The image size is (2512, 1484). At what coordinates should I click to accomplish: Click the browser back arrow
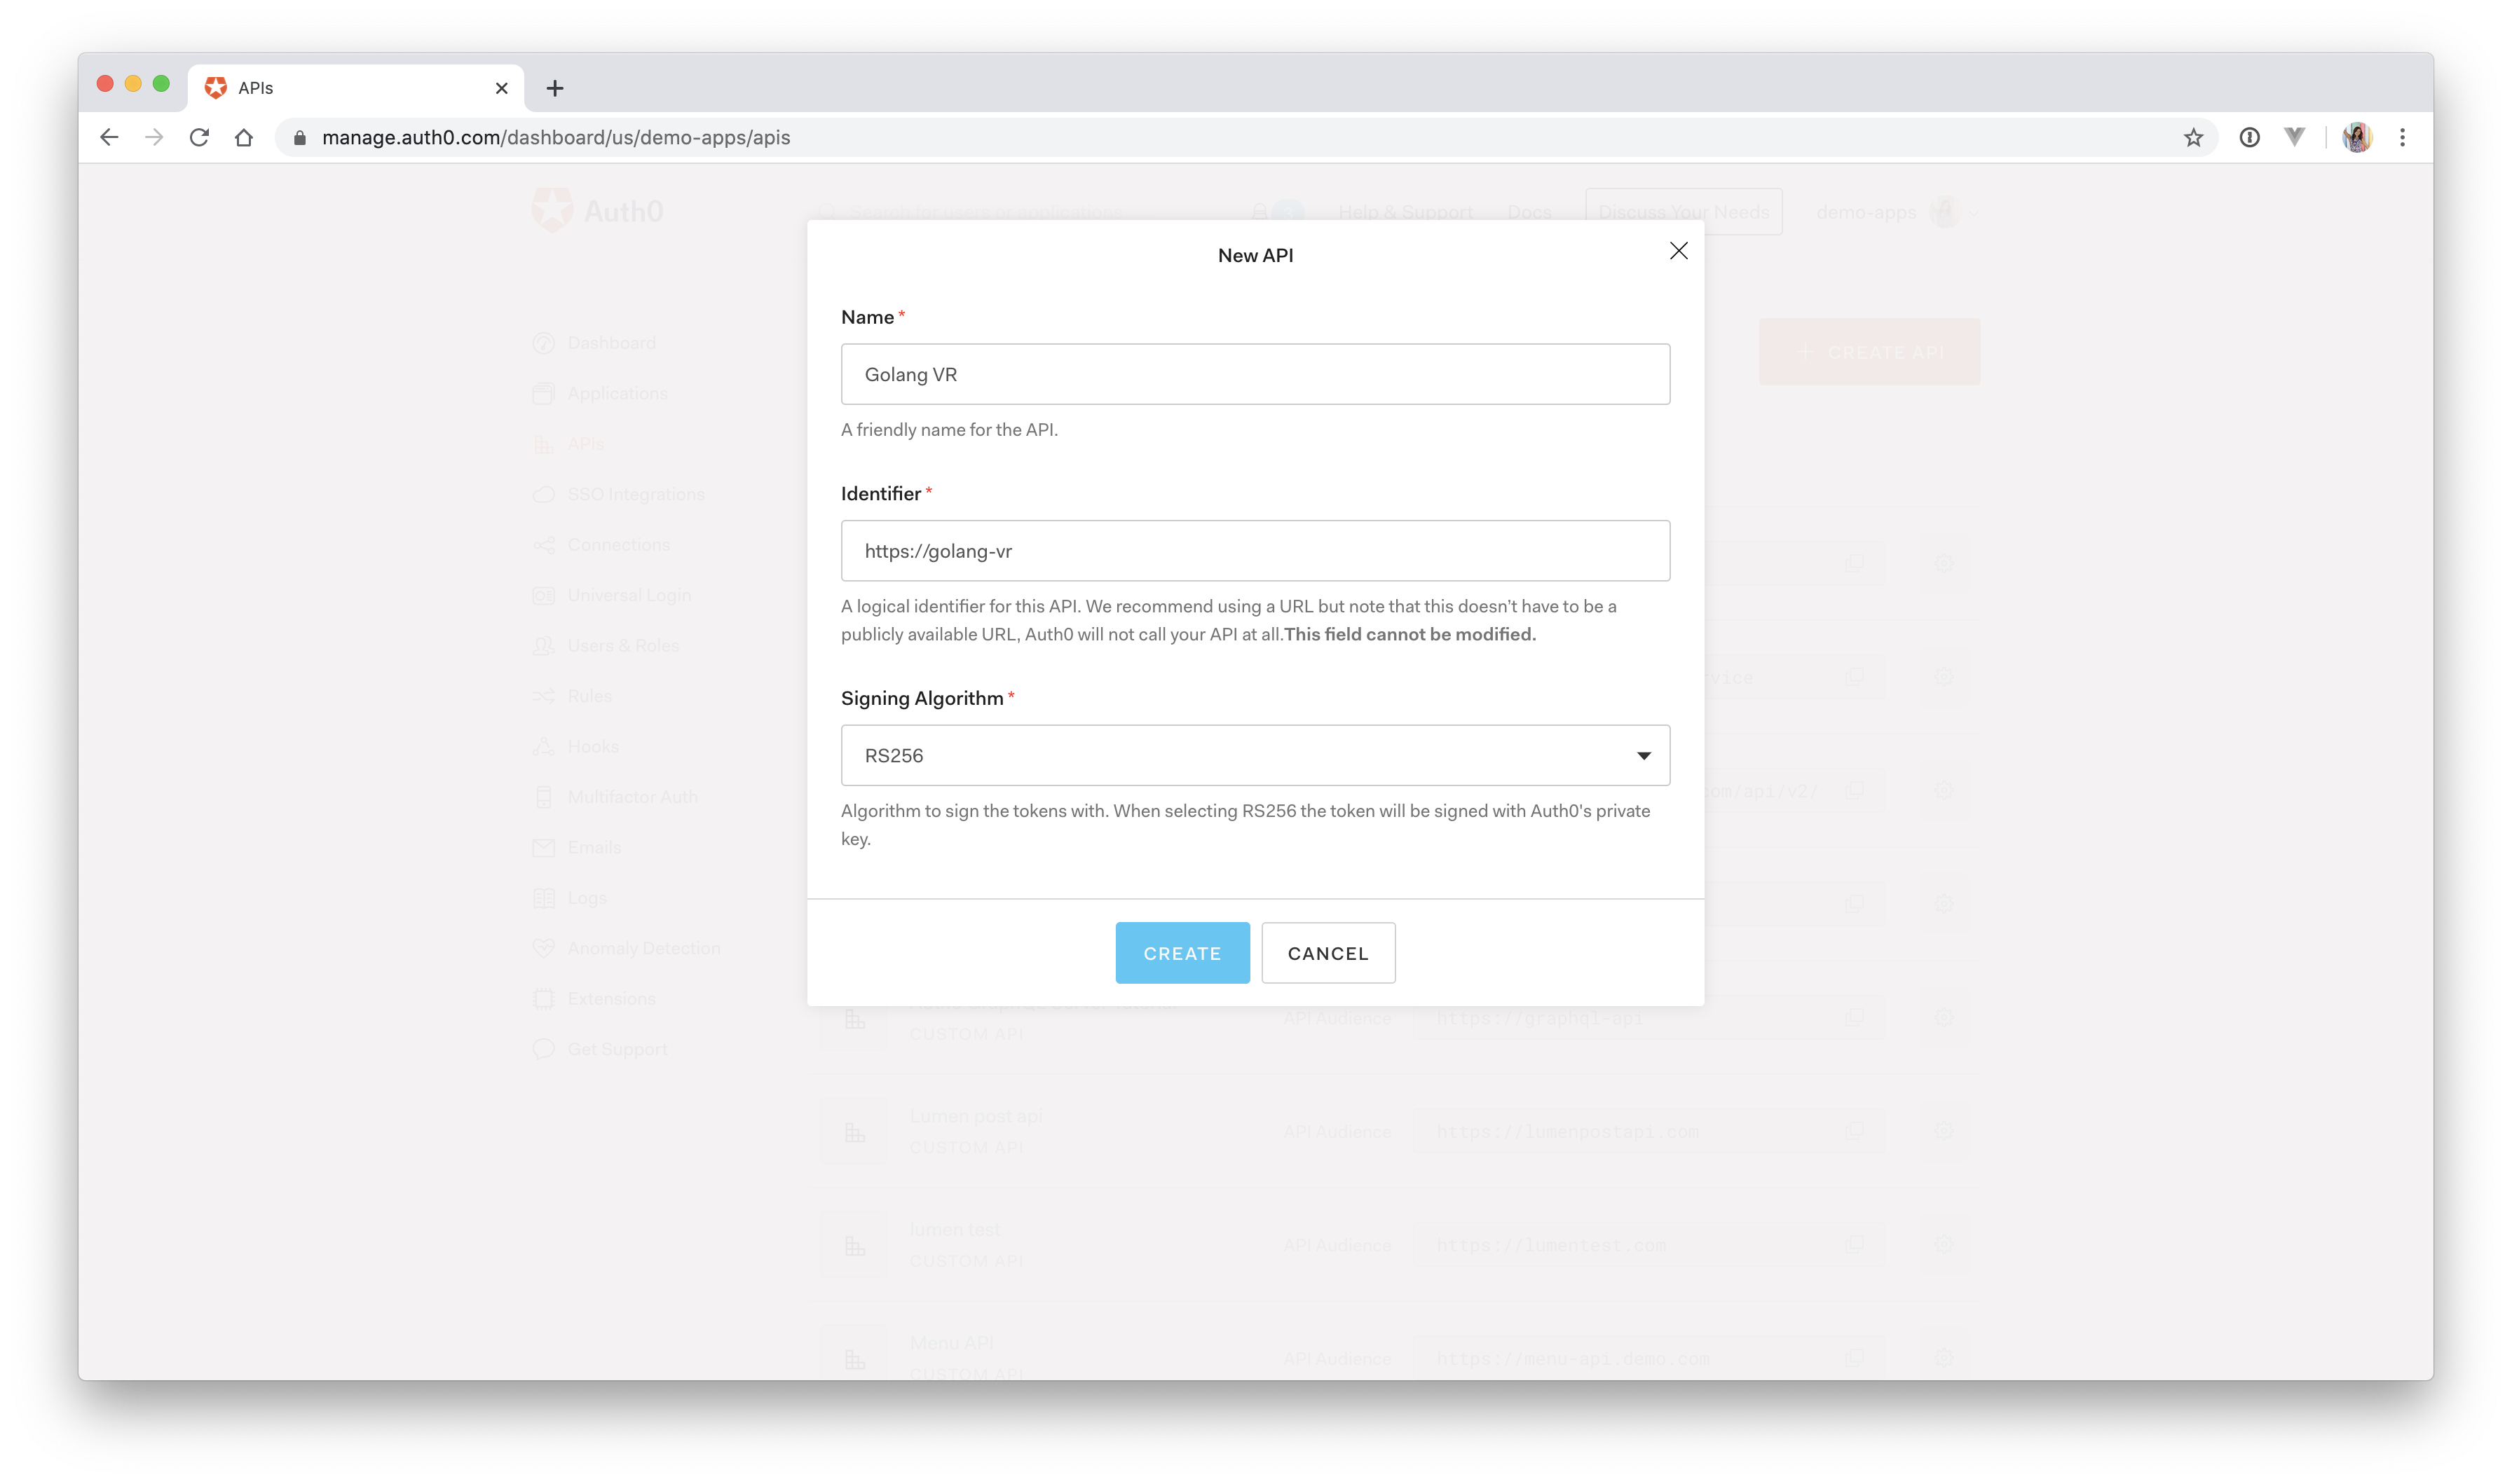pos(109,137)
